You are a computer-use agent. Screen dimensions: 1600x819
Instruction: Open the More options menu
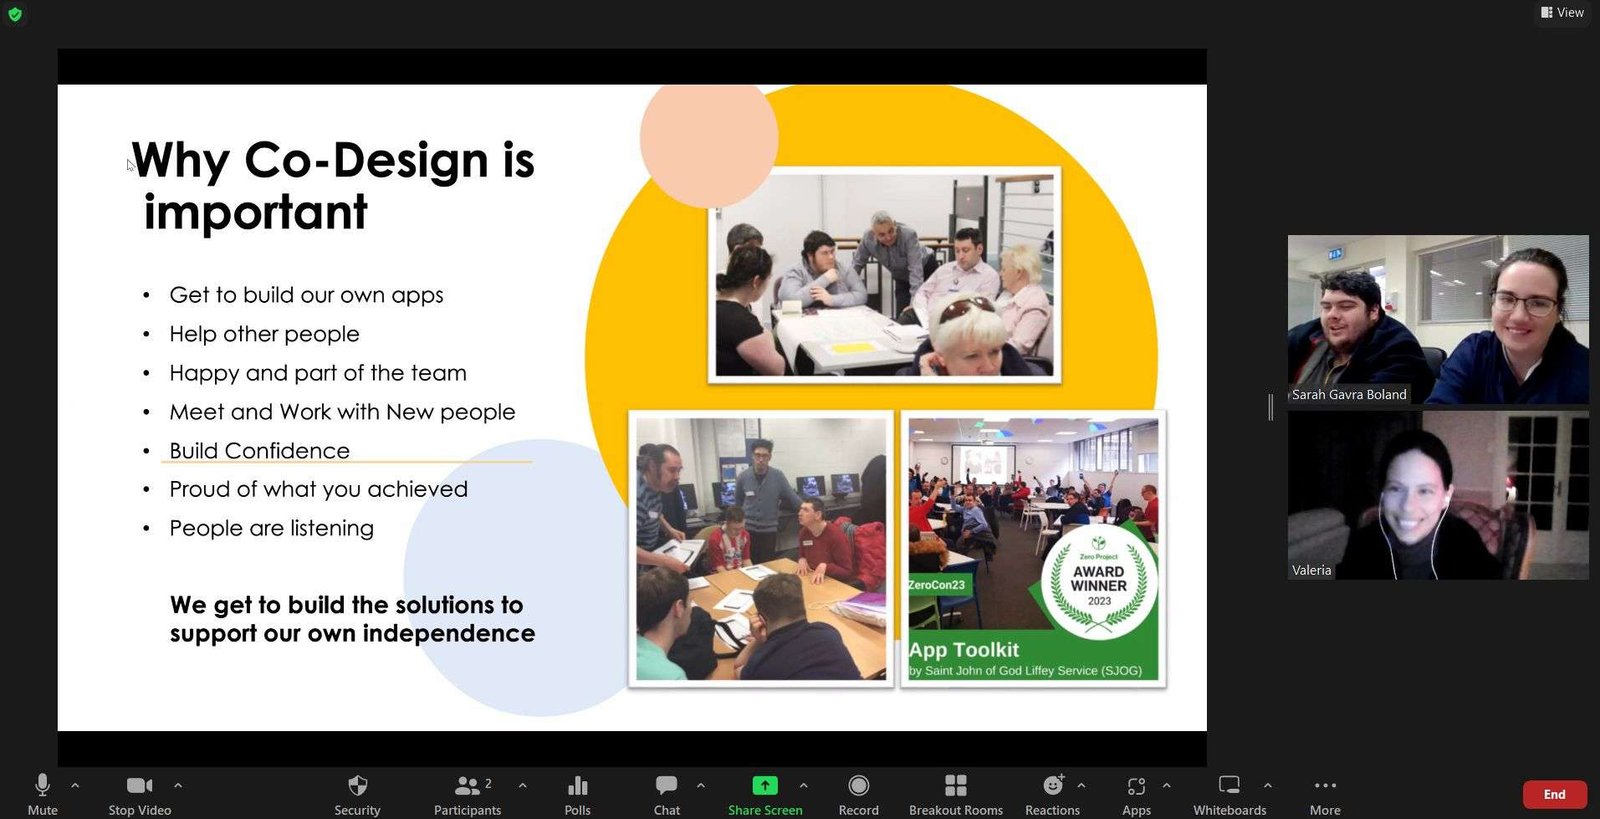1325,794
